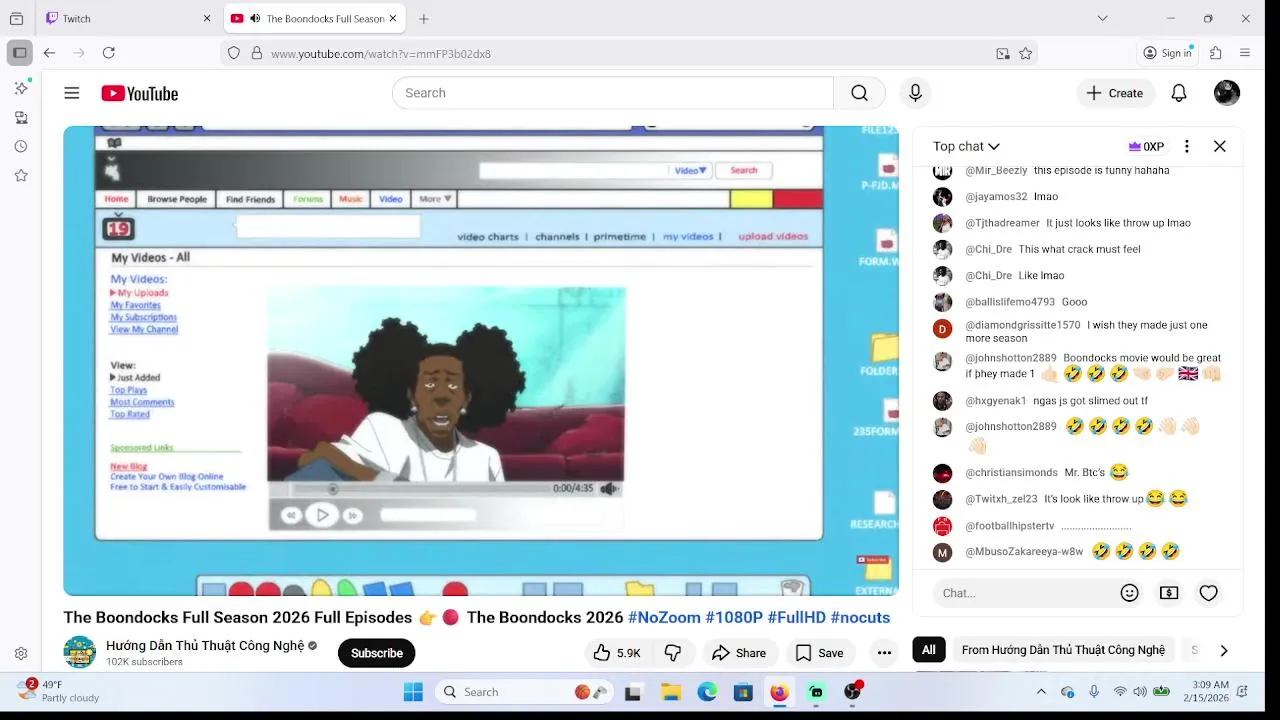Image resolution: width=1280 pixels, height=720 pixels.
Task: Open the chat emoji picker
Action: [x=1130, y=593]
